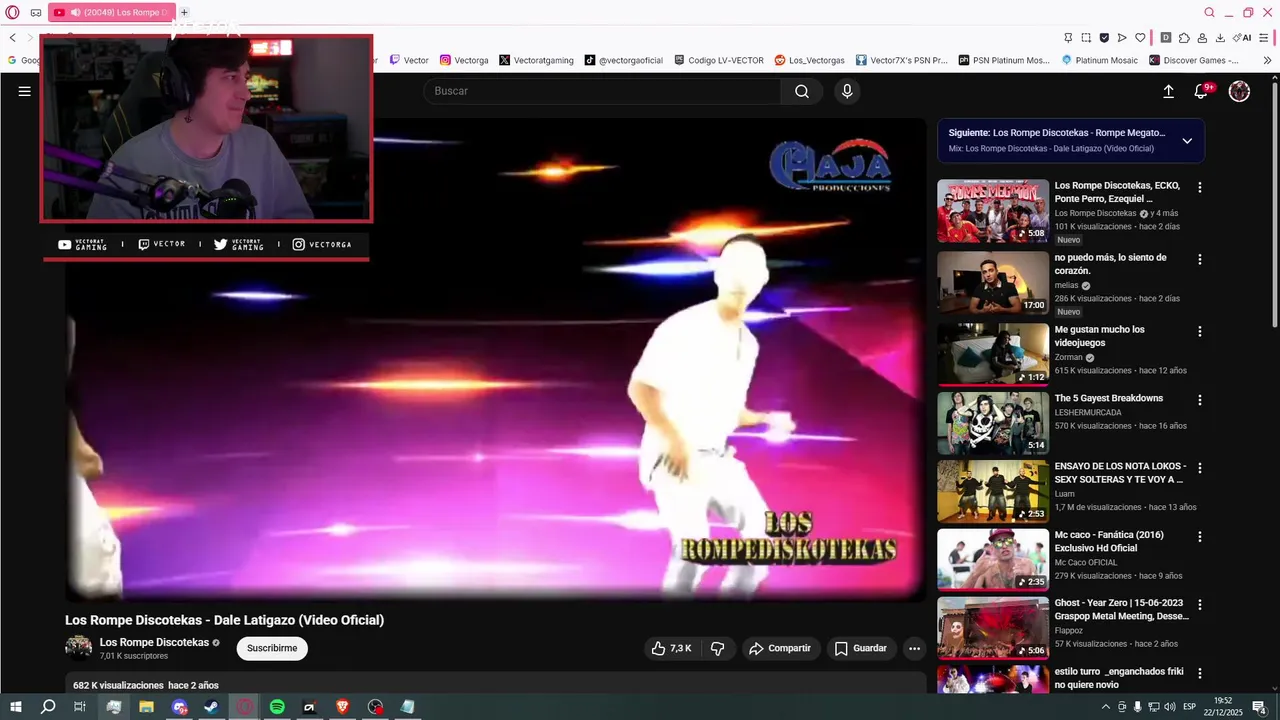The width and height of the screenshot is (1280, 720).
Task: Click the YouTube Buscar search field
Action: (x=602, y=91)
